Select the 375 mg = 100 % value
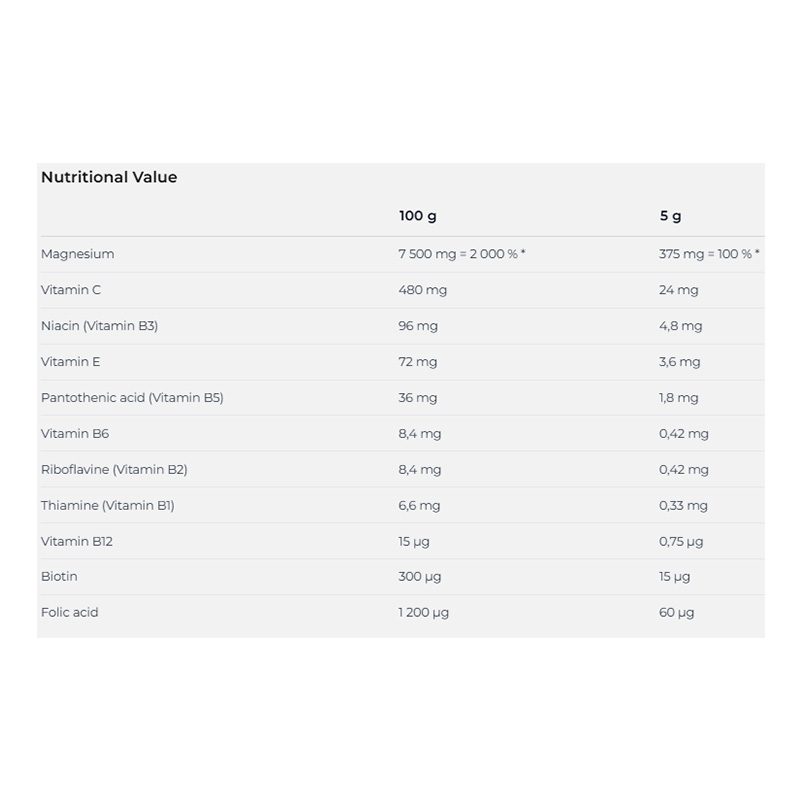Screen dimensions: 800x800 point(708,254)
